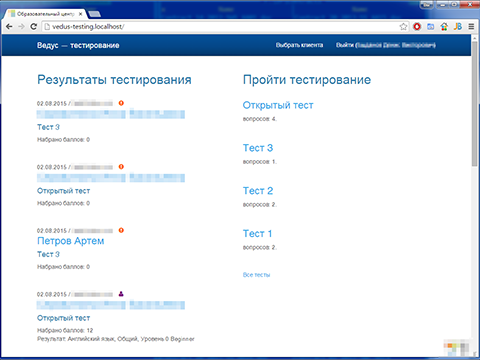Start the Открытый тест under Пройти тестирование
Image resolution: width=480 pixels, height=360 pixels.
point(278,105)
